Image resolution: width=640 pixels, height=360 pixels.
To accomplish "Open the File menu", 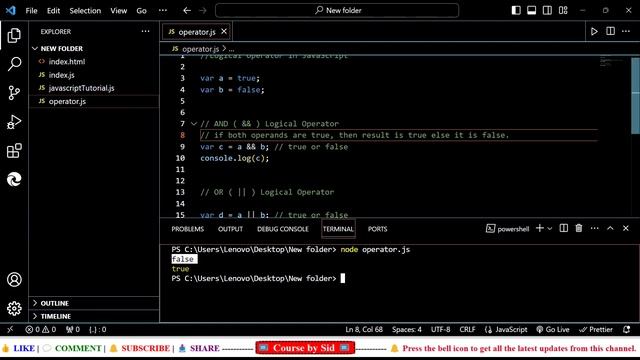I will [31, 11].
